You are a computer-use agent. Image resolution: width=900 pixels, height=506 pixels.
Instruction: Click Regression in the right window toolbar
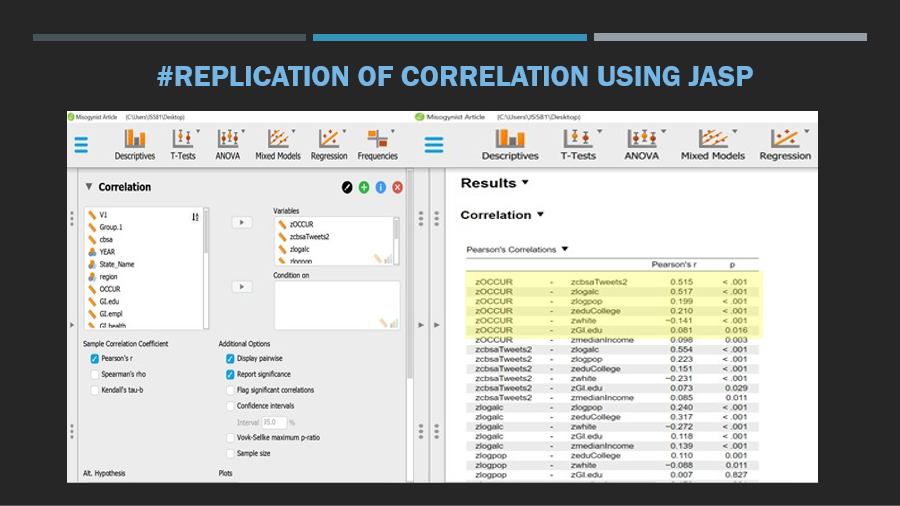785,145
